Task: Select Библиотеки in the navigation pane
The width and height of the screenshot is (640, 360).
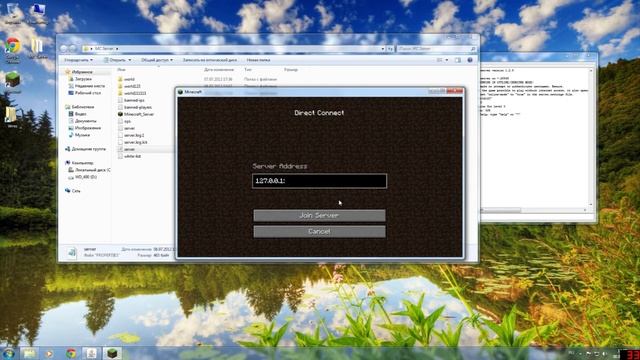Action: click(x=82, y=107)
